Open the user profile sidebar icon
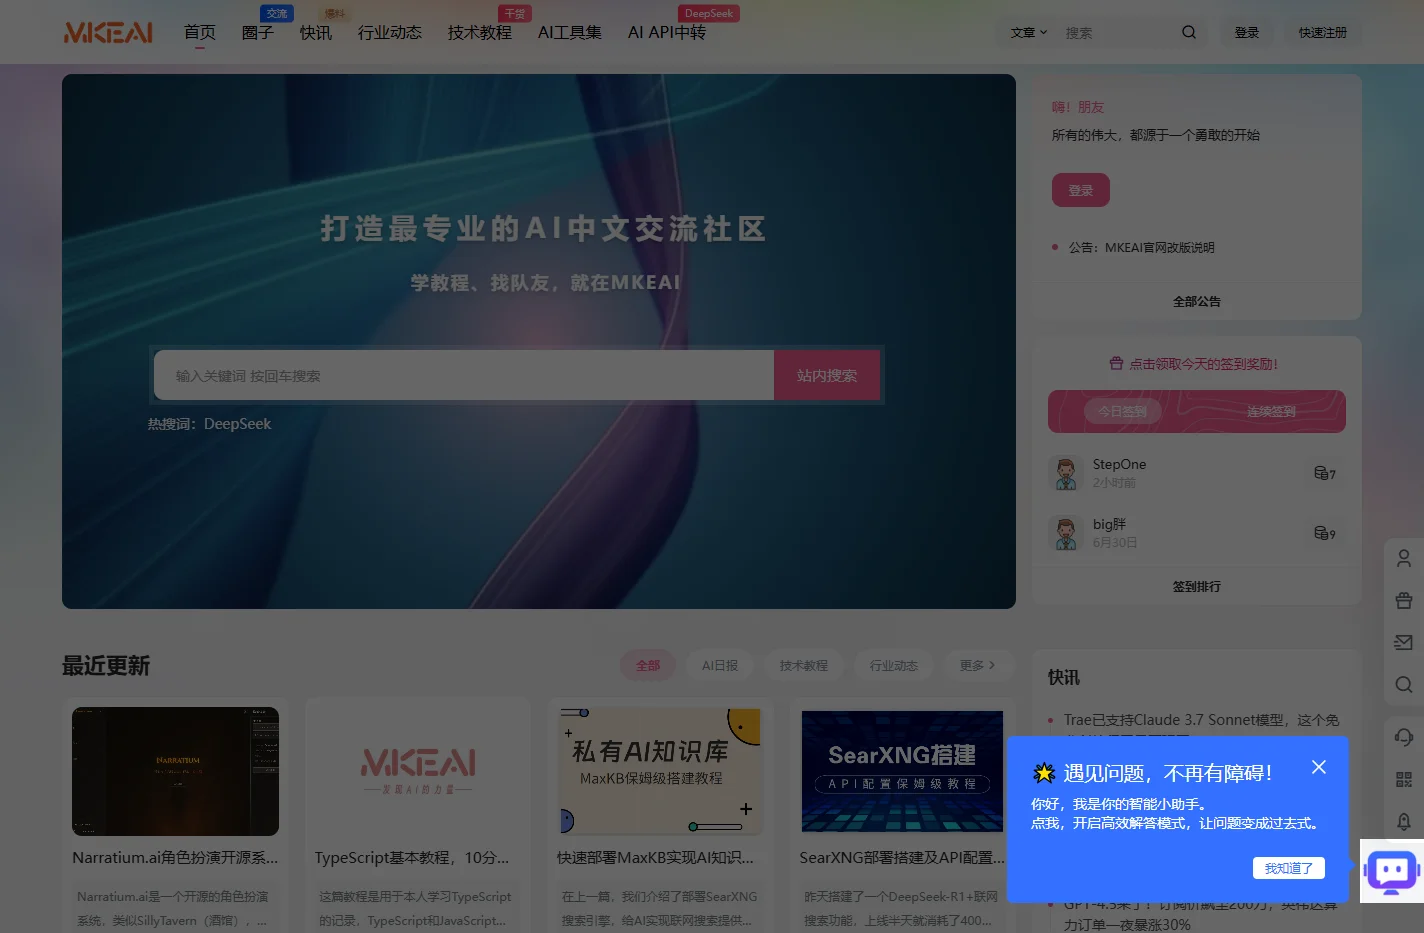1424x933 pixels. (x=1404, y=558)
